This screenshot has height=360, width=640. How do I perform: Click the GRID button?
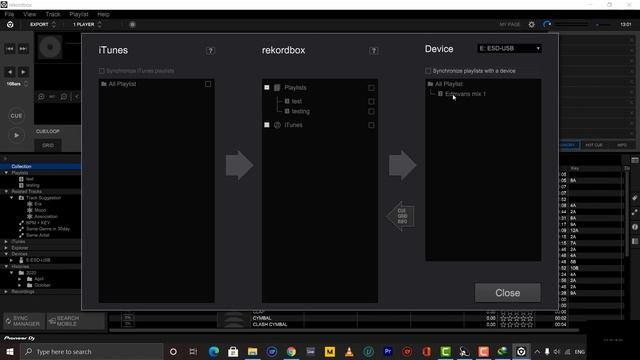point(48,145)
